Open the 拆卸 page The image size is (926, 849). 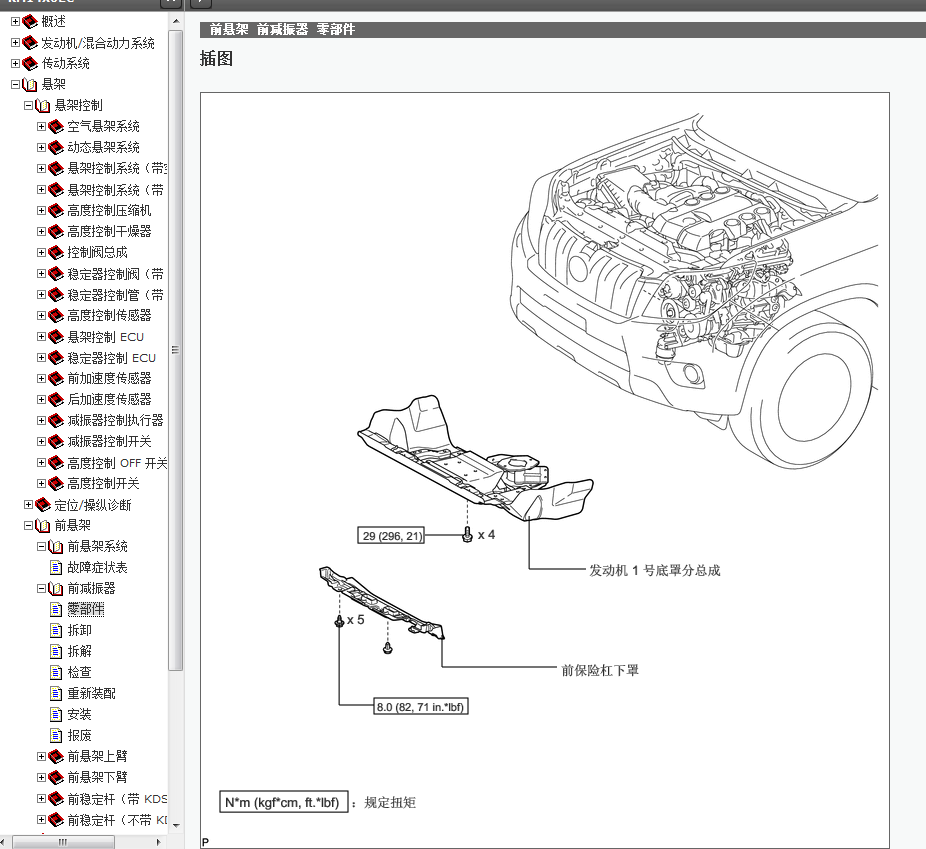[79, 631]
